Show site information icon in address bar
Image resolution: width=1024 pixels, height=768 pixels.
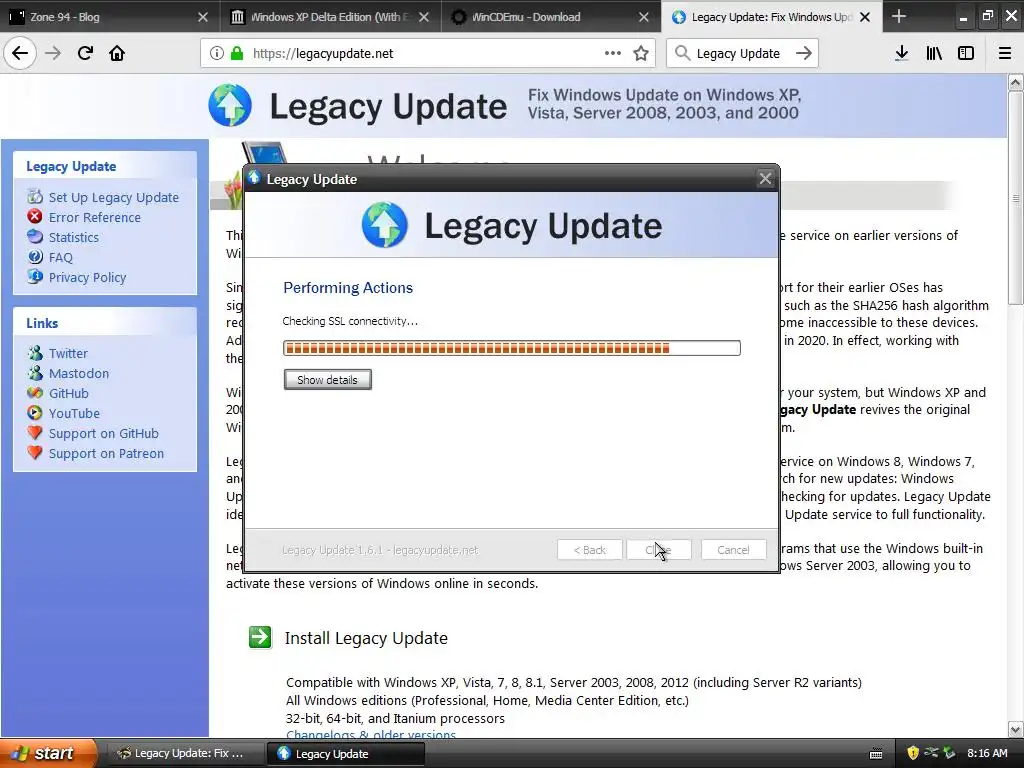click(216, 54)
